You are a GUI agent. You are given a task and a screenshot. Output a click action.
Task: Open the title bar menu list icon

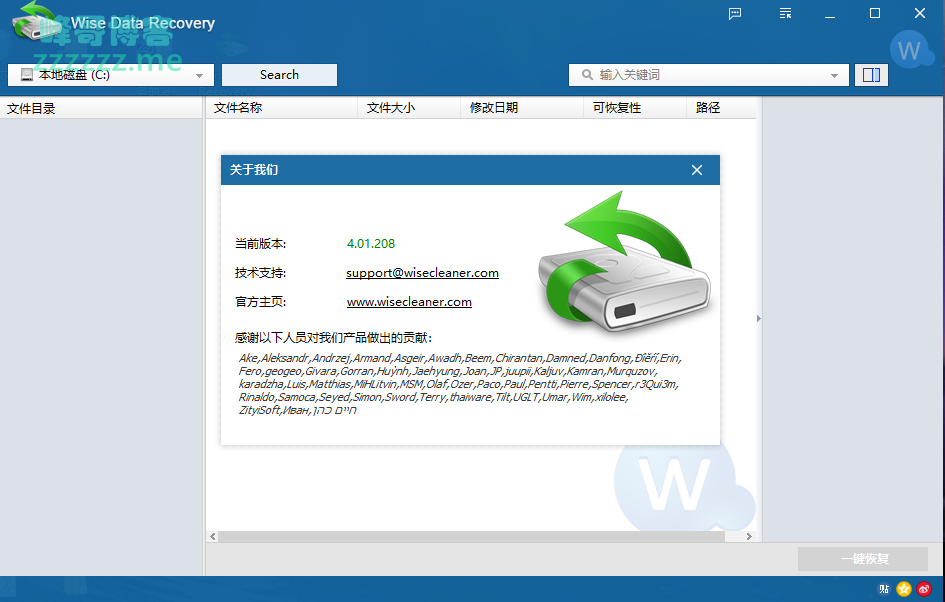coord(786,13)
